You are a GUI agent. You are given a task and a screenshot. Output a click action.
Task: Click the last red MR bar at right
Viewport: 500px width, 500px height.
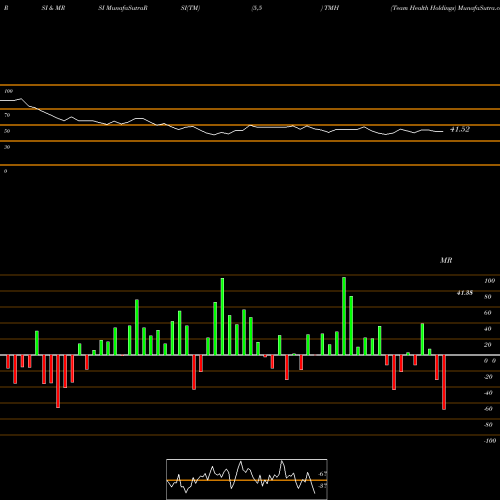pos(444,382)
